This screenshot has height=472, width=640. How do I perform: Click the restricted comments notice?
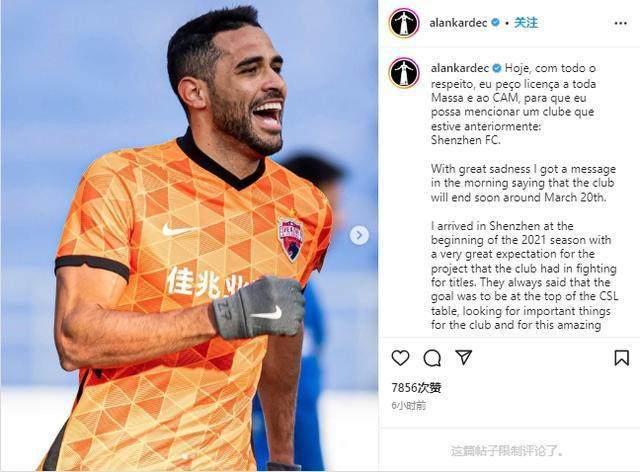509,451
